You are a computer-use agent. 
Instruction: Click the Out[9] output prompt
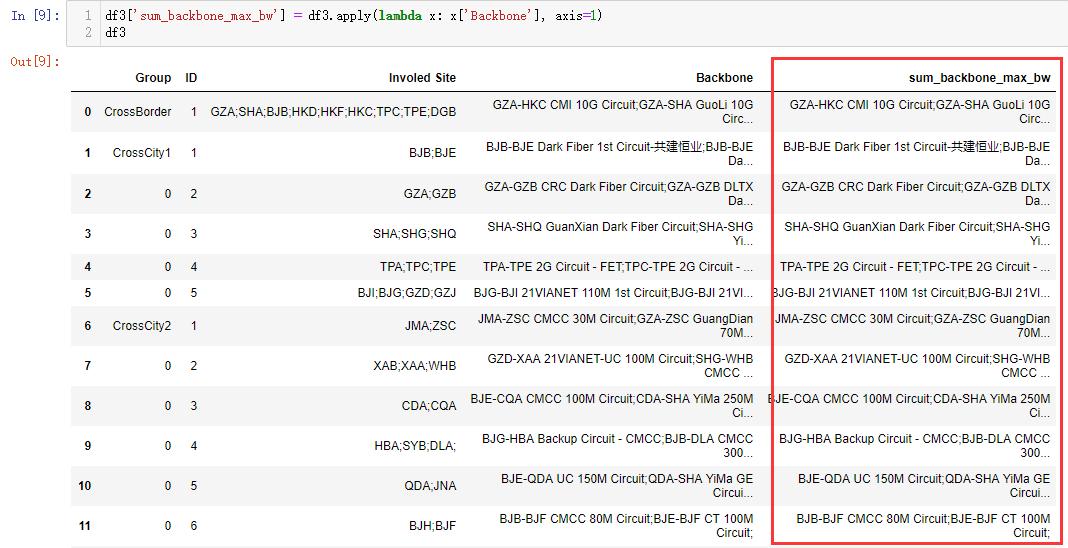[35, 62]
